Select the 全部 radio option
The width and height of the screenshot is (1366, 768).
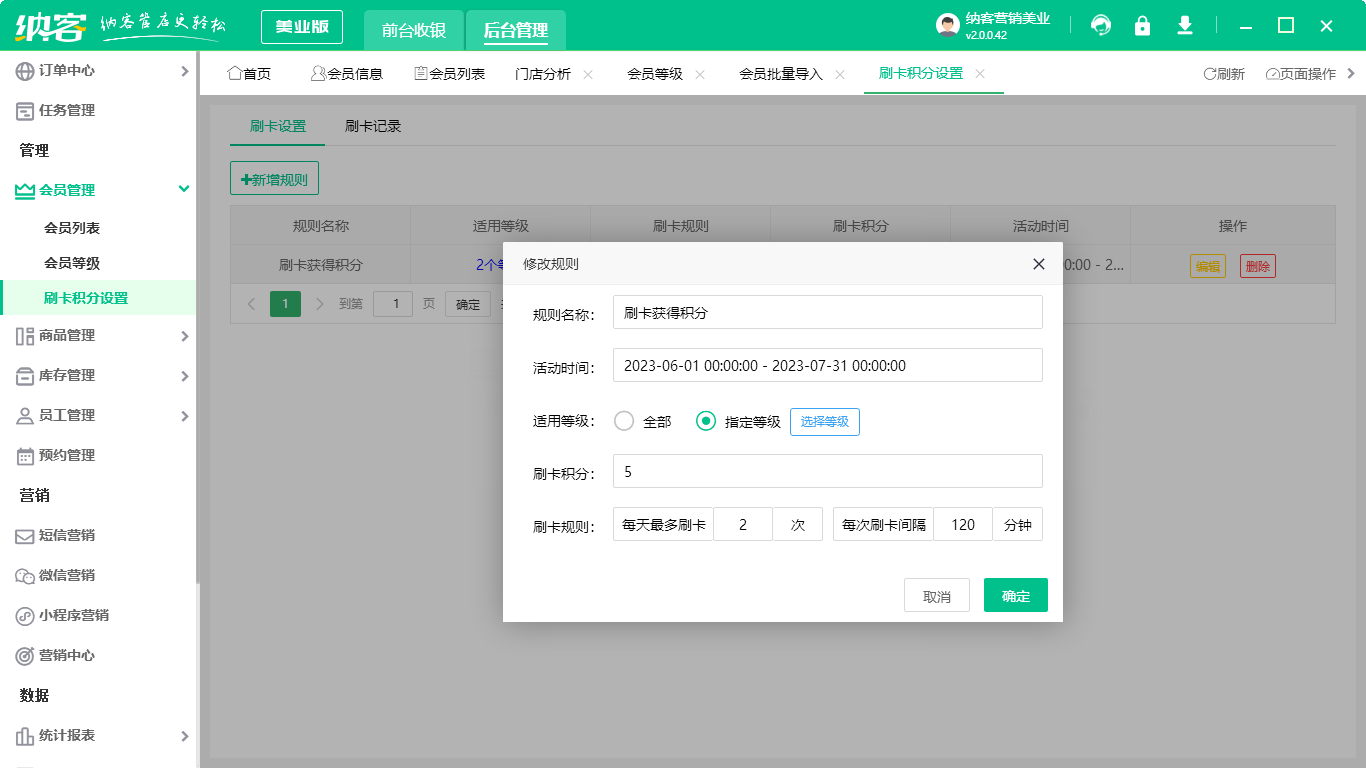(x=642, y=421)
